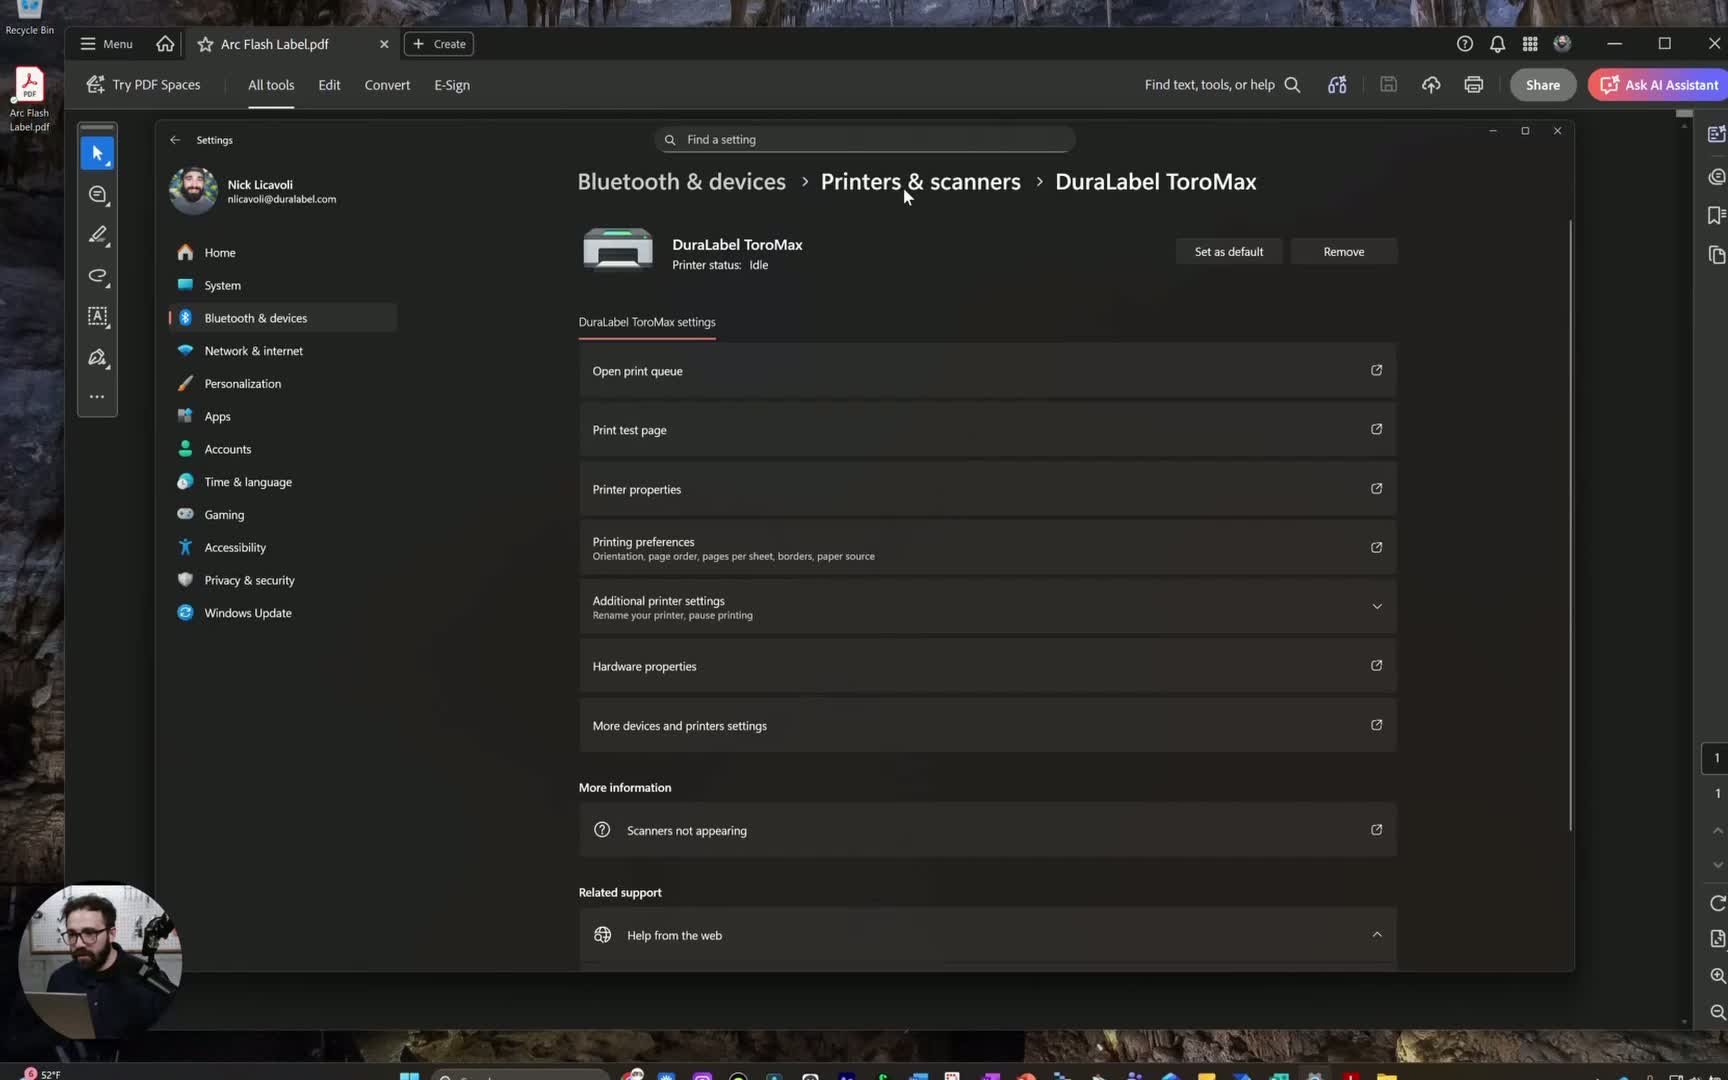Open the Acrobat account profile avatar
Image resolution: width=1728 pixels, height=1080 pixels.
point(1562,44)
